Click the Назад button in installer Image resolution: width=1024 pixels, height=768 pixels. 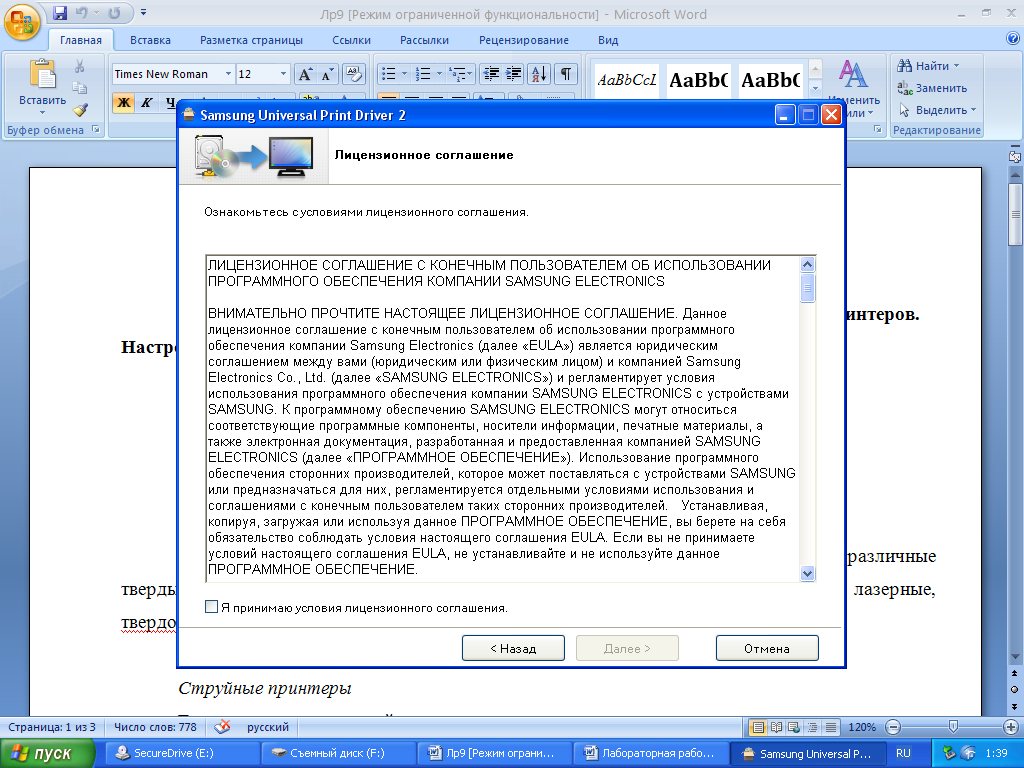coord(513,648)
